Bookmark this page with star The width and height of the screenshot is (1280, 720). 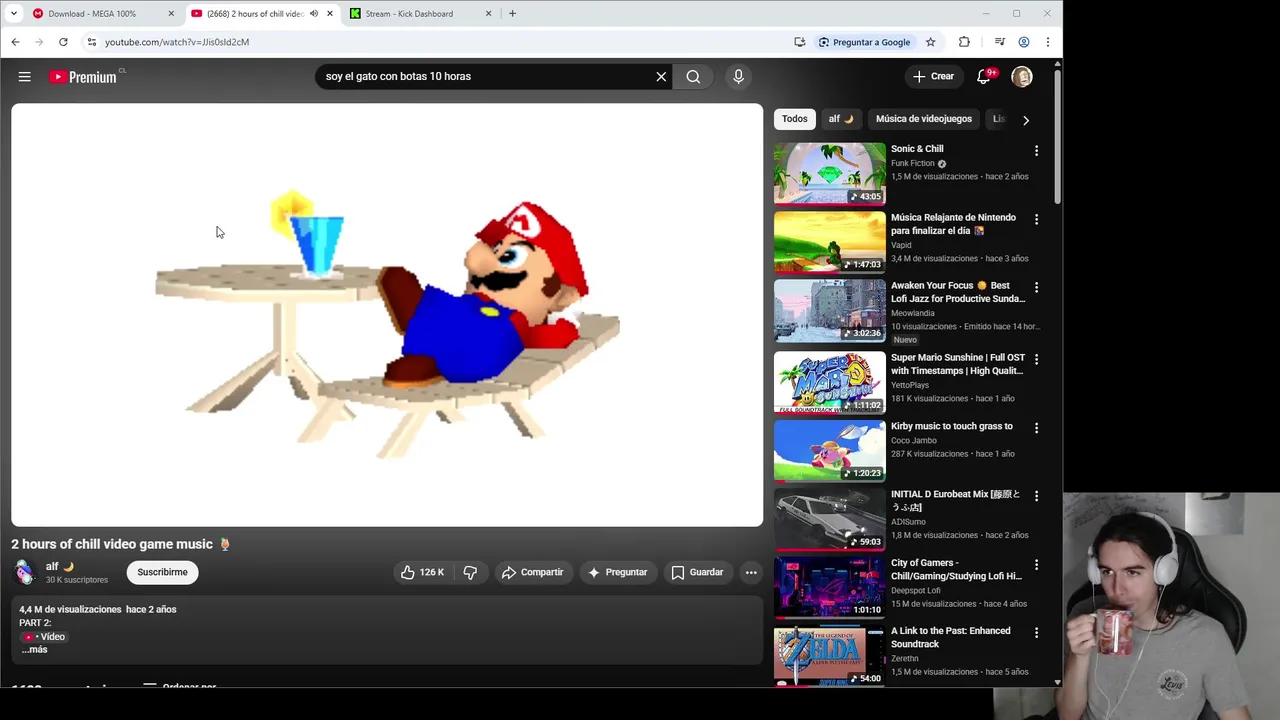(930, 42)
